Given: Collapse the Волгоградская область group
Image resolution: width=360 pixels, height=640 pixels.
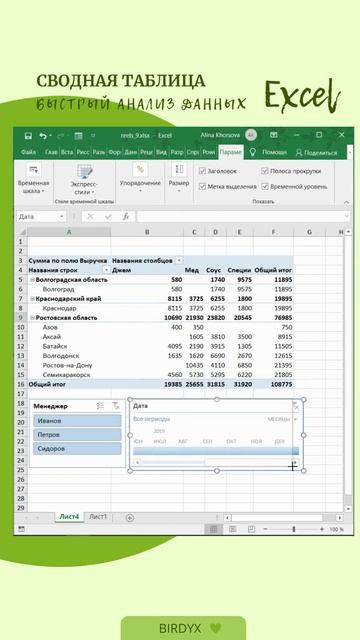Looking at the screenshot, I should coord(32,280).
